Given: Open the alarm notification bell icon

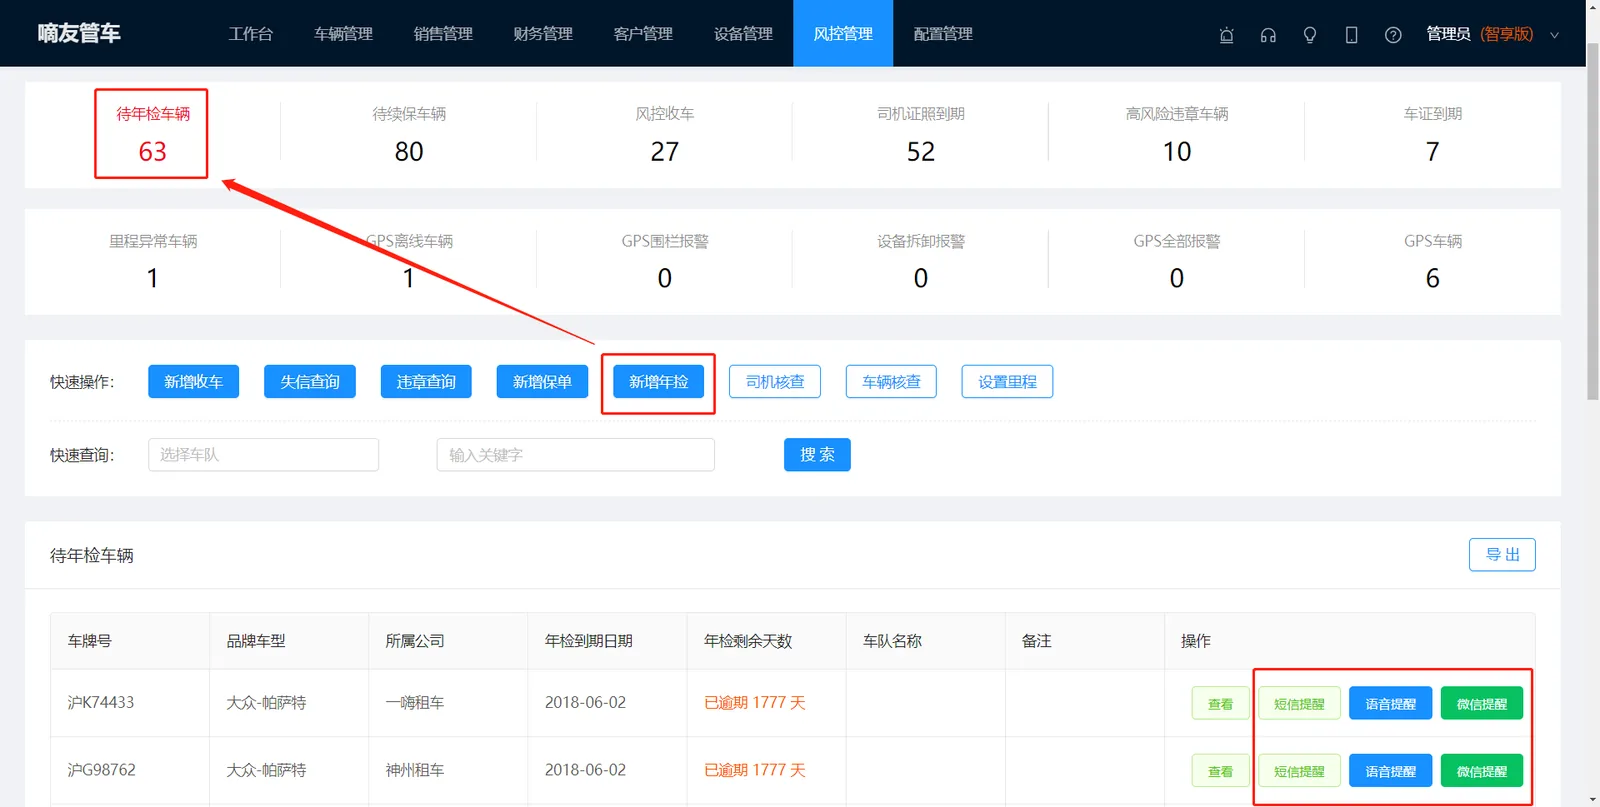Looking at the screenshot, I should [1226, 35].
